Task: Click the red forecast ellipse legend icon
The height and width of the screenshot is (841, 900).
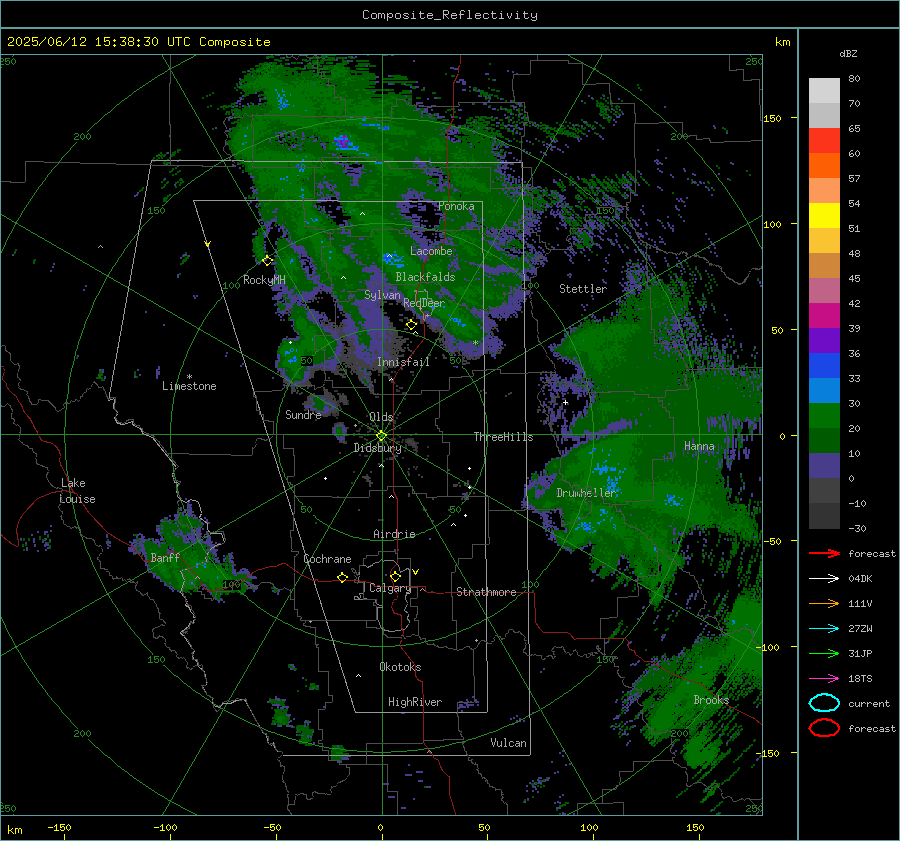Action: [824, 728]
